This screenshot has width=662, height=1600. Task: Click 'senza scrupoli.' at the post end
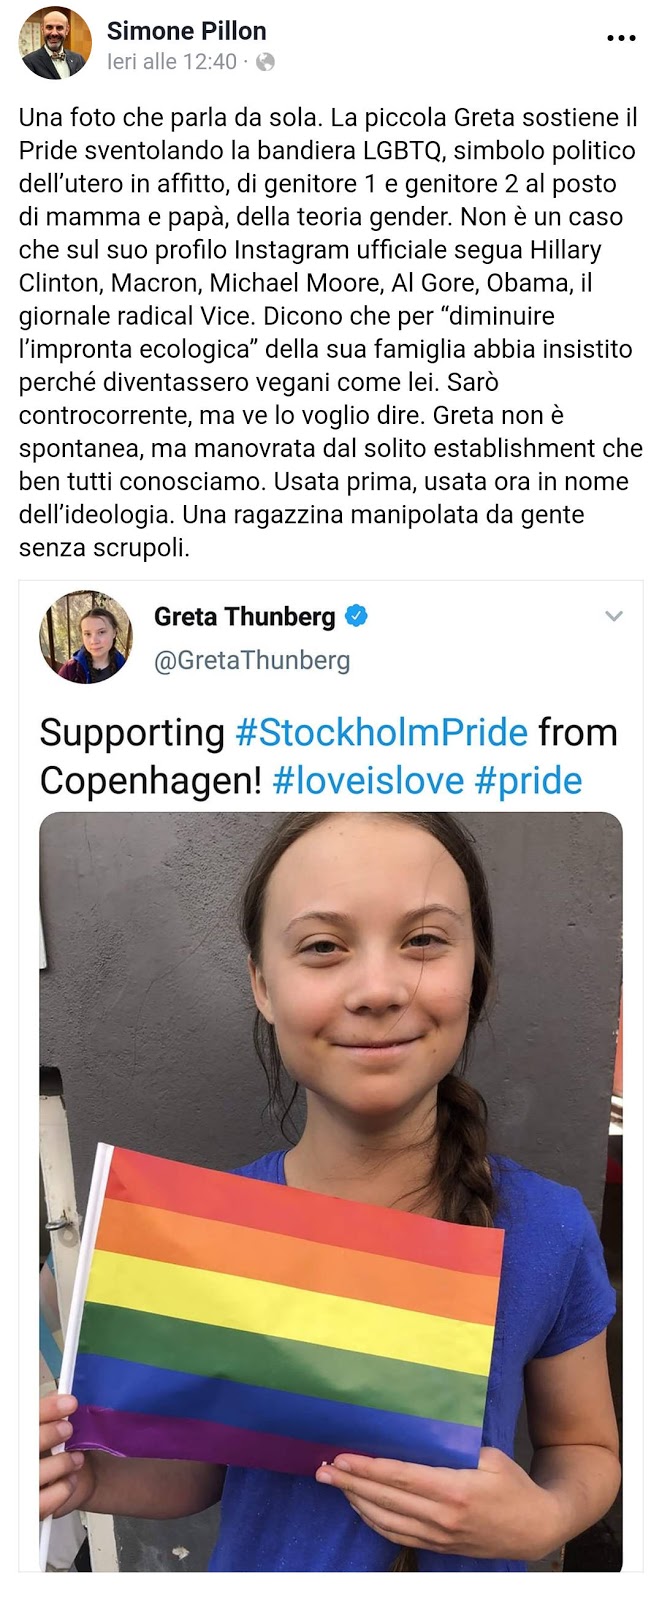(x=104, y=548)
